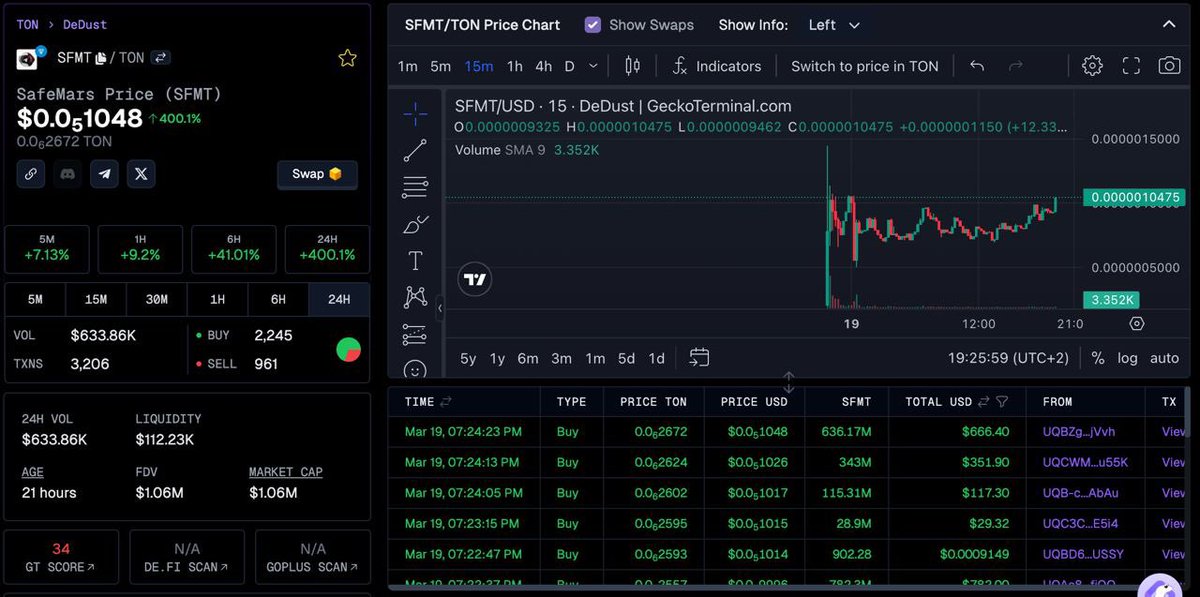Select the patterns drawing tool
This screenshot has width=1200, height=597.
click(415, 297)
